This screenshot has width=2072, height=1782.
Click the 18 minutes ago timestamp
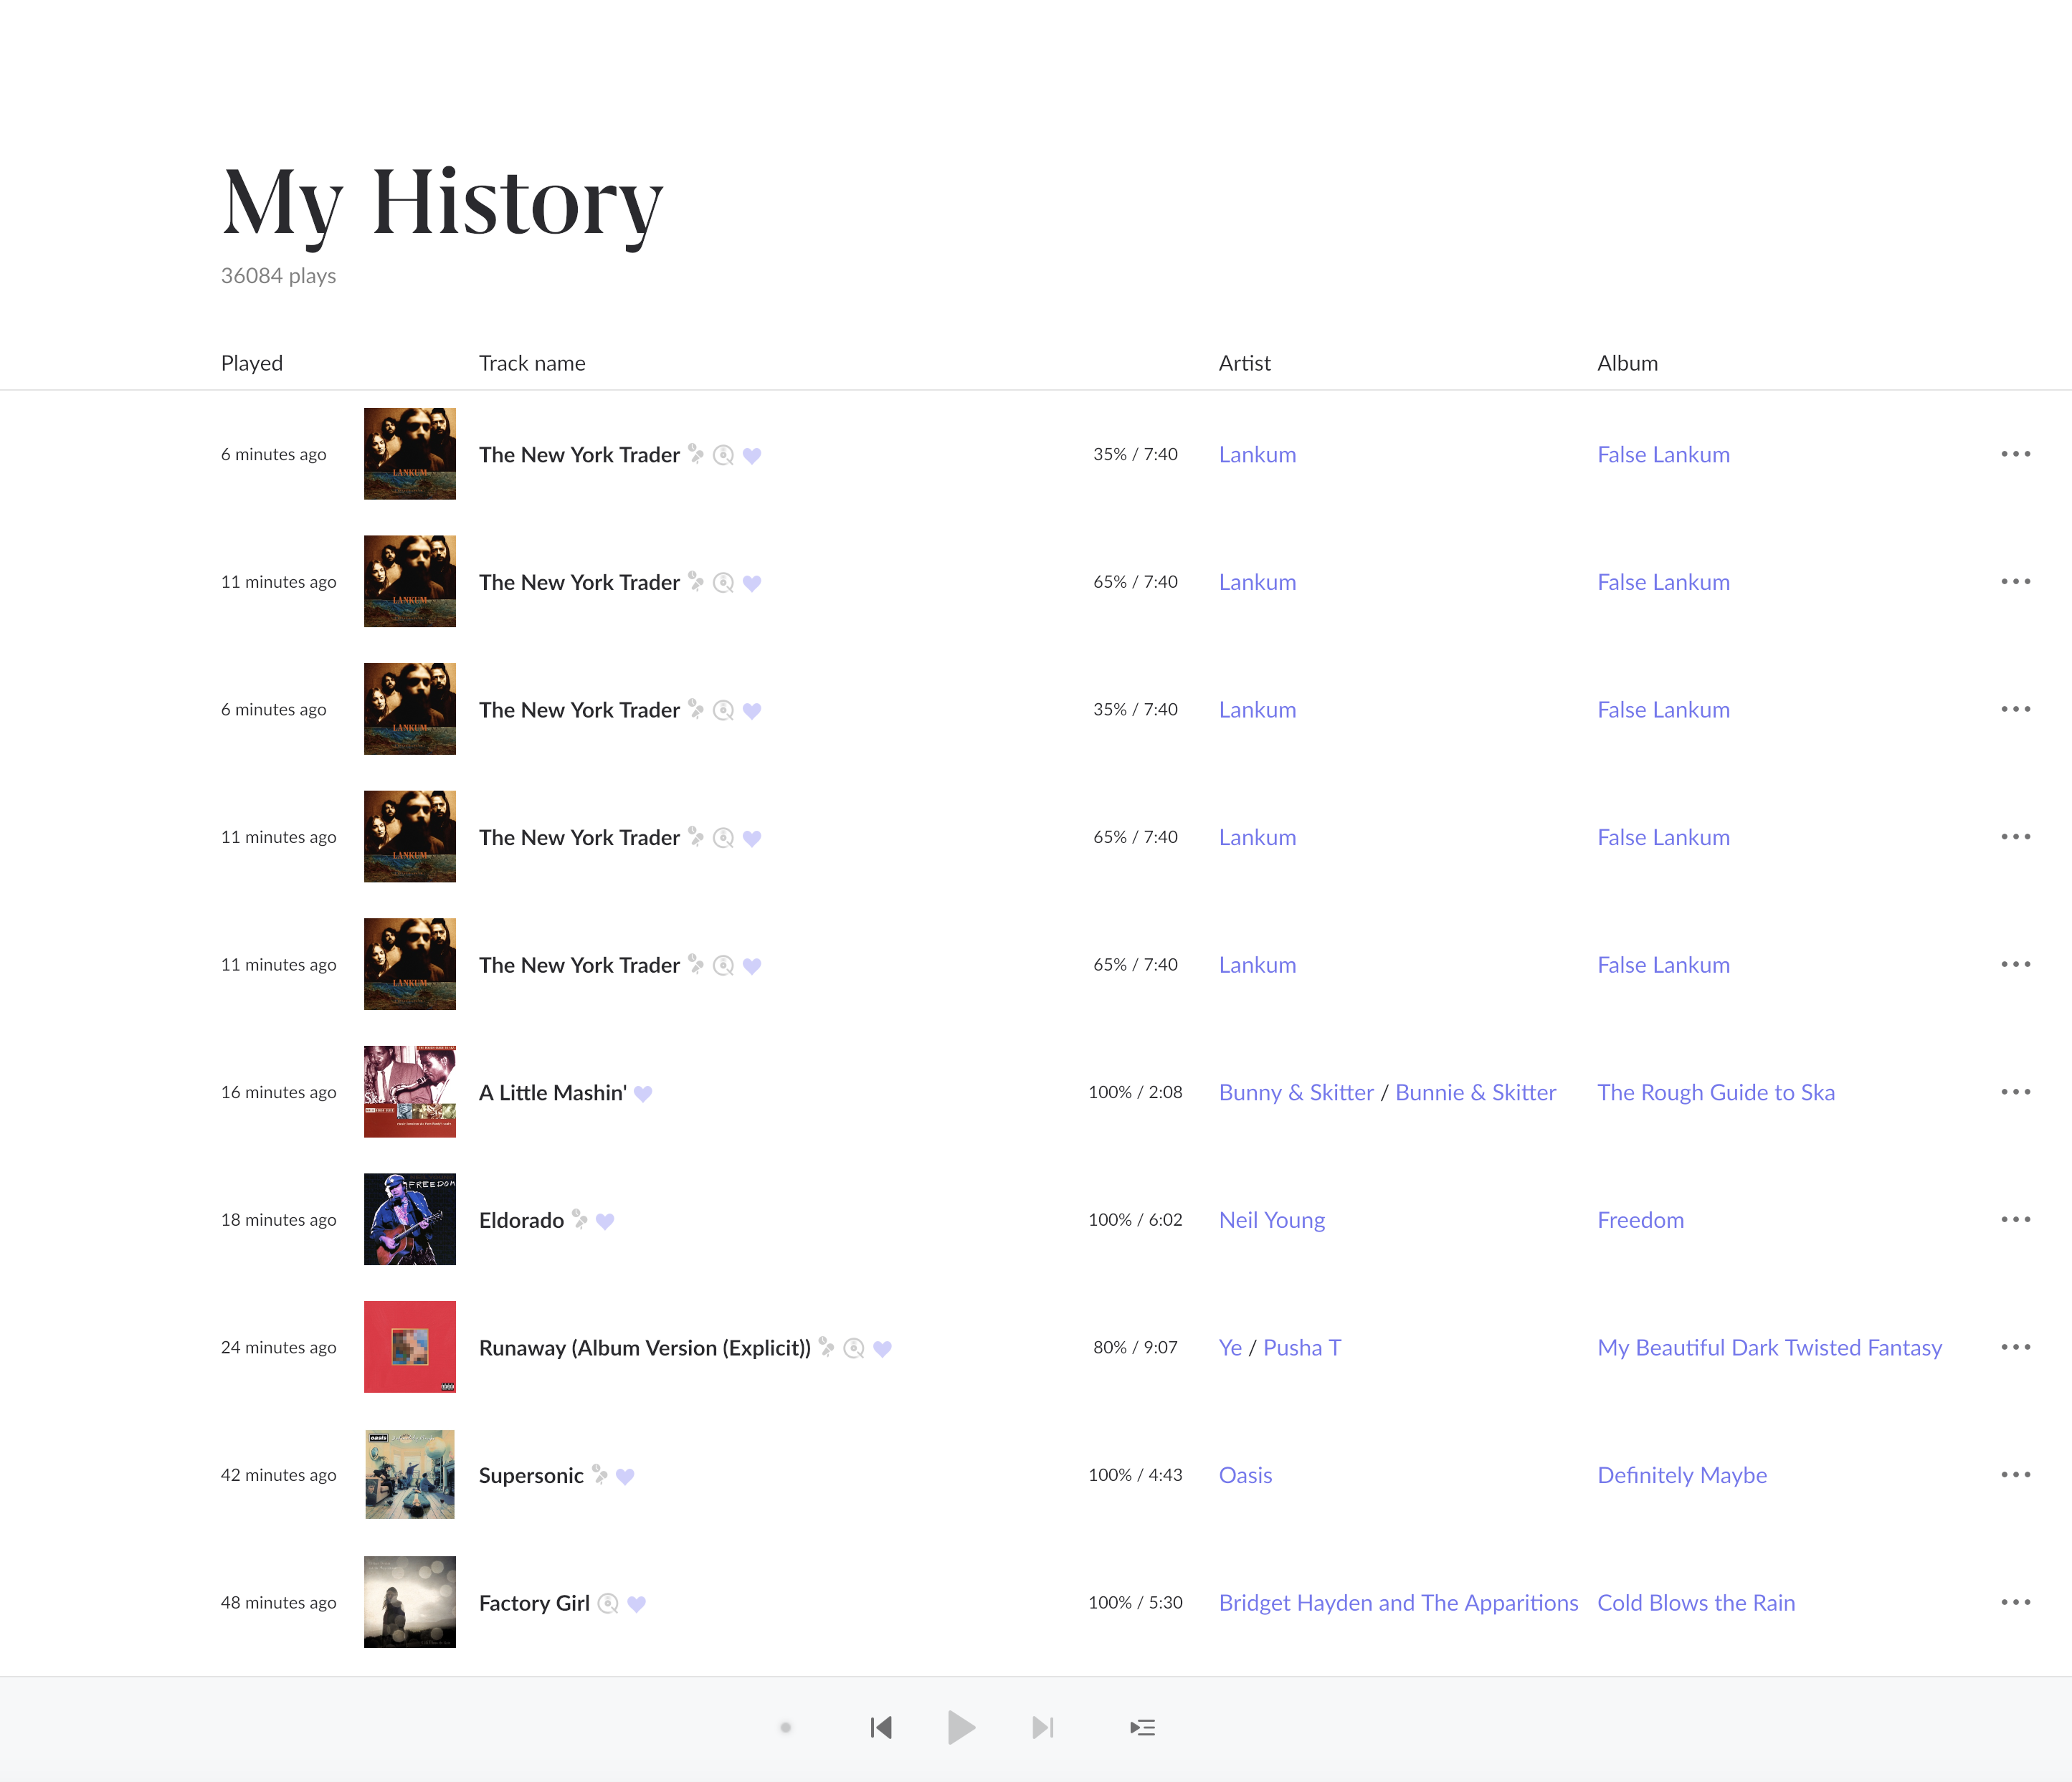pyautogui.click(x=278, y=1220)
